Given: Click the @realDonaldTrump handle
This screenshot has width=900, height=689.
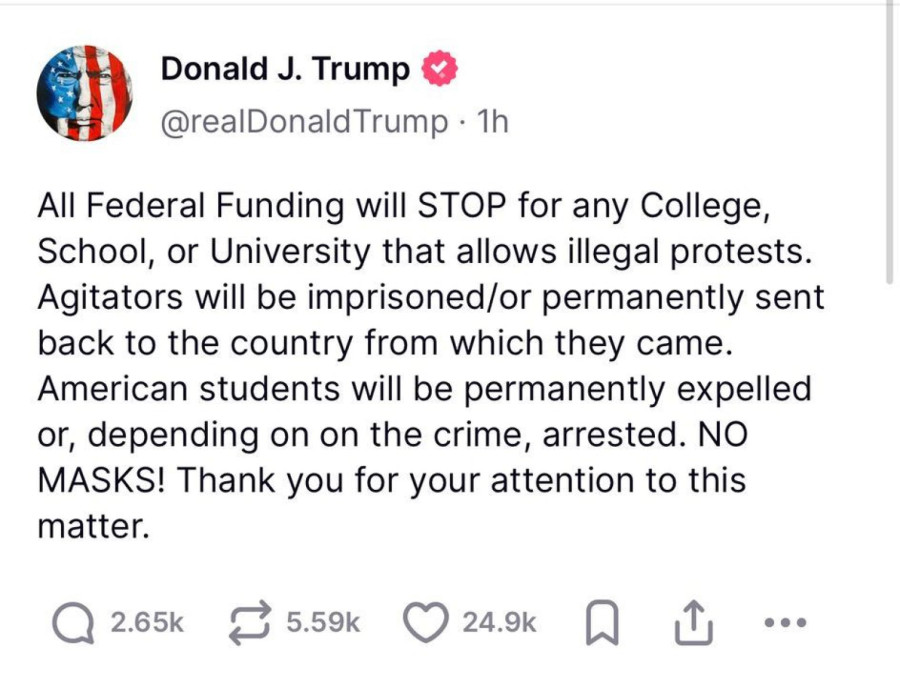Looking at the screenshot, I should 304,122.
